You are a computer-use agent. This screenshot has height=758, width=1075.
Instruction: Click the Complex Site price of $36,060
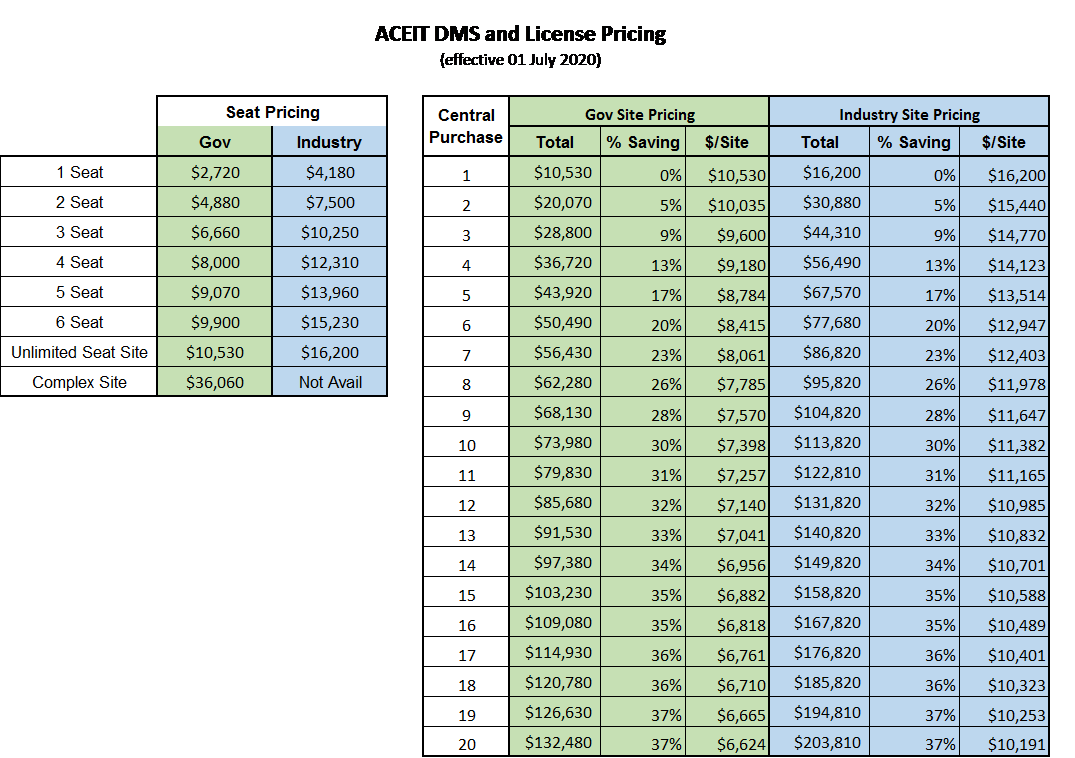tap(214, 381)
